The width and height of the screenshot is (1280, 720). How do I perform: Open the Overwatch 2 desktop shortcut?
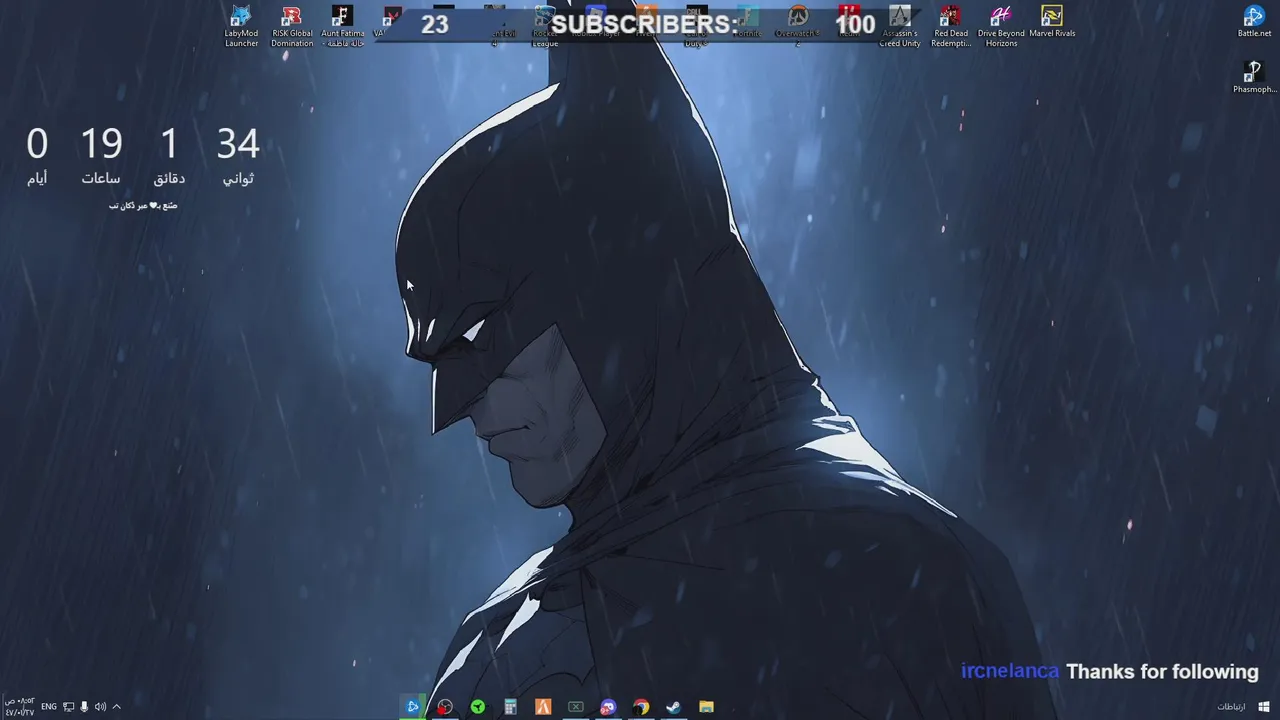(798, 26)
